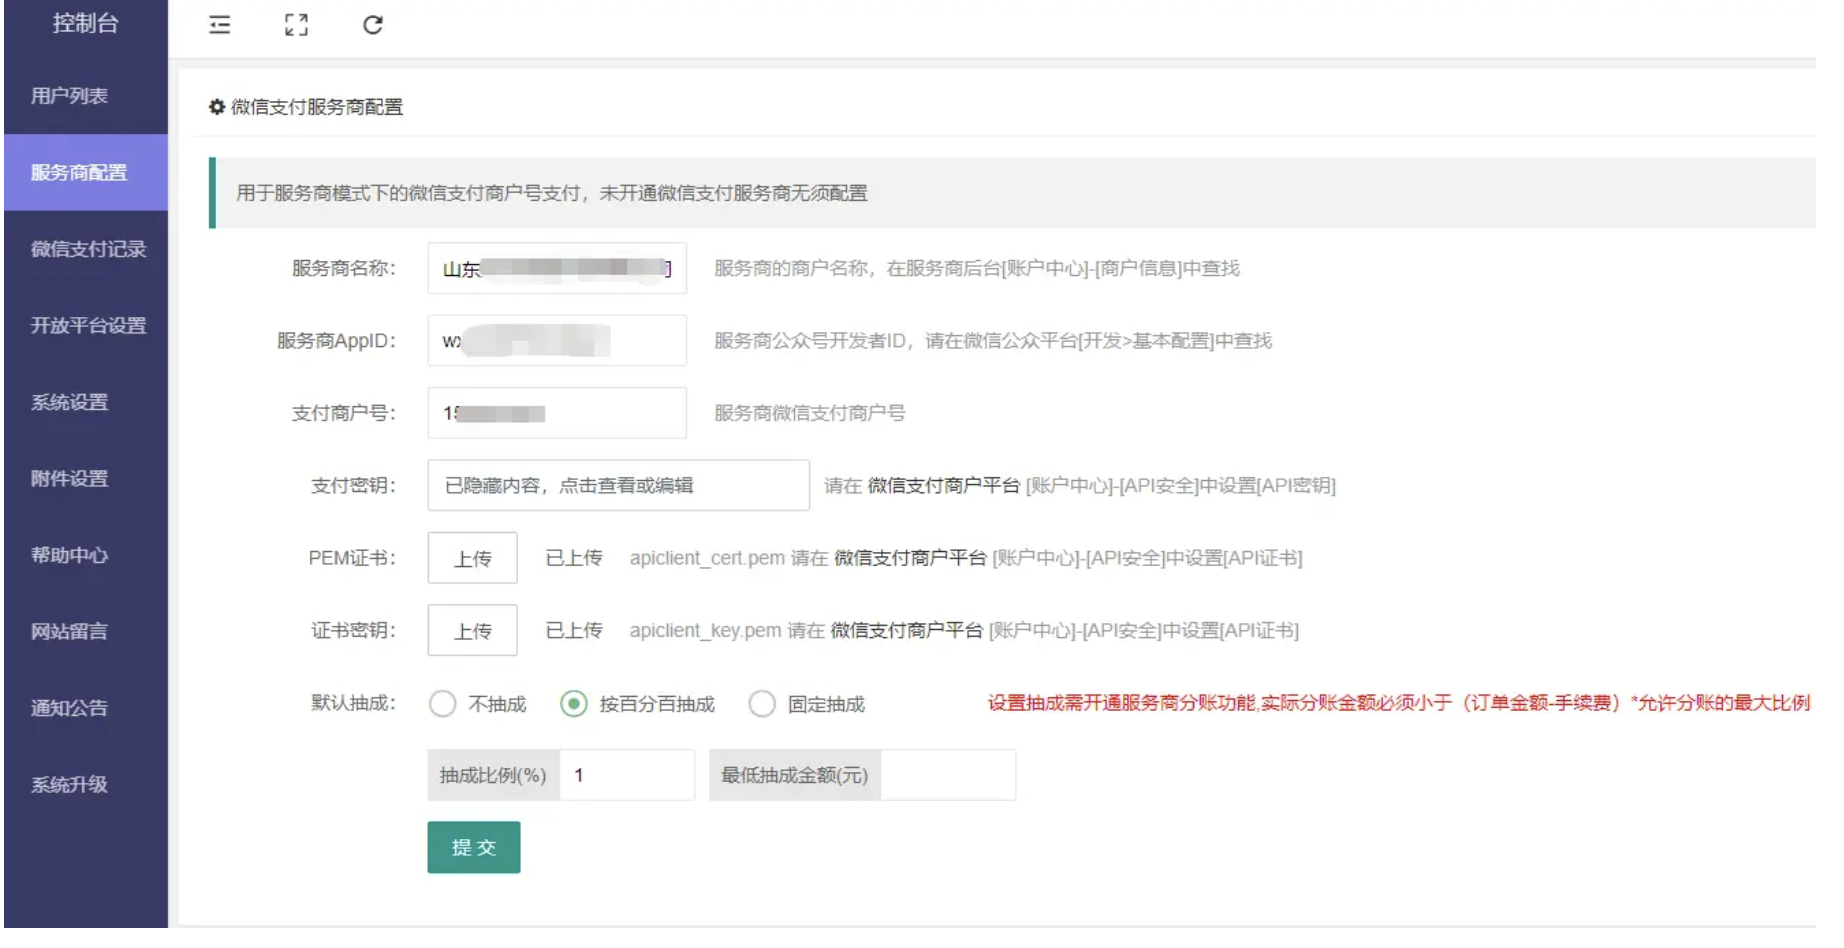
Task: Open 系统设置 menu item
Action: pyautogui.click(x=86, y=402)
